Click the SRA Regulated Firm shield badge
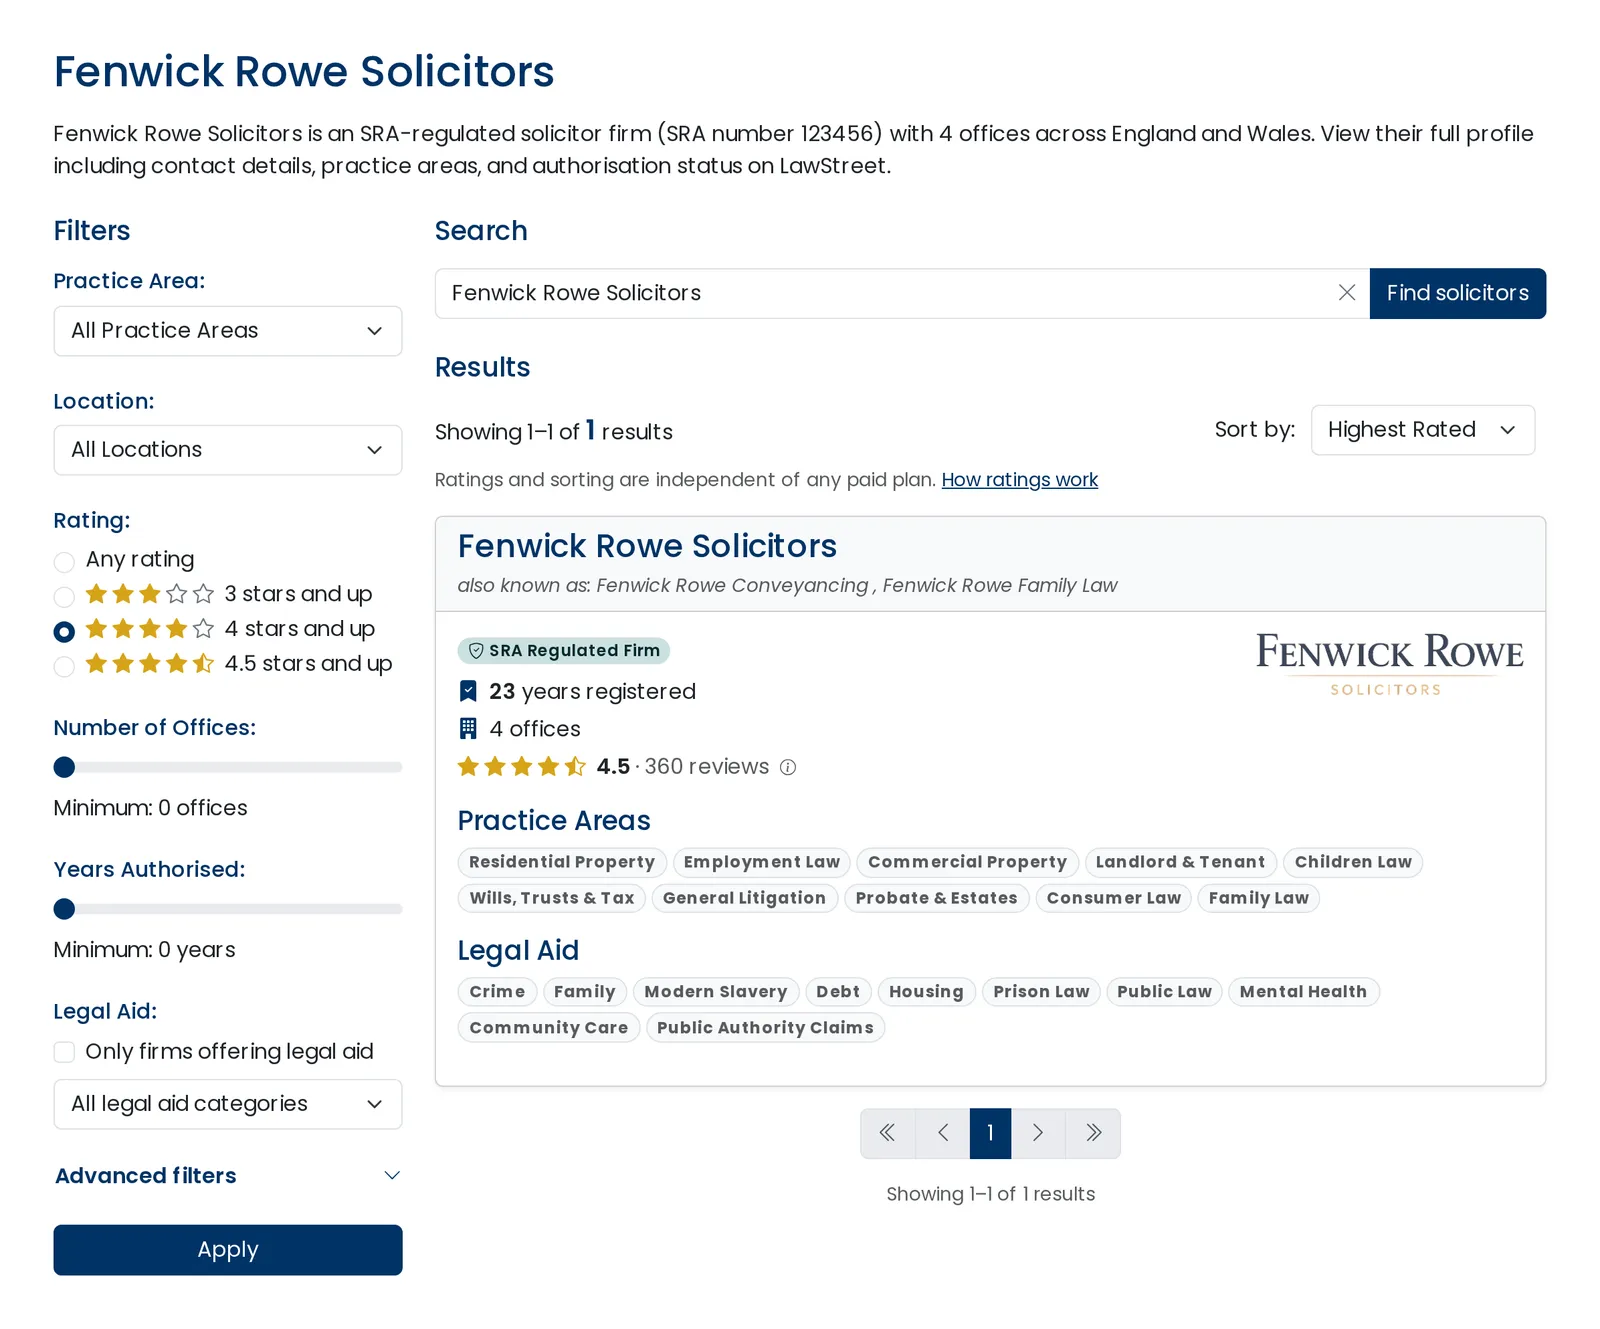Screen dimensions: 1600x1329 coord(564,651)
